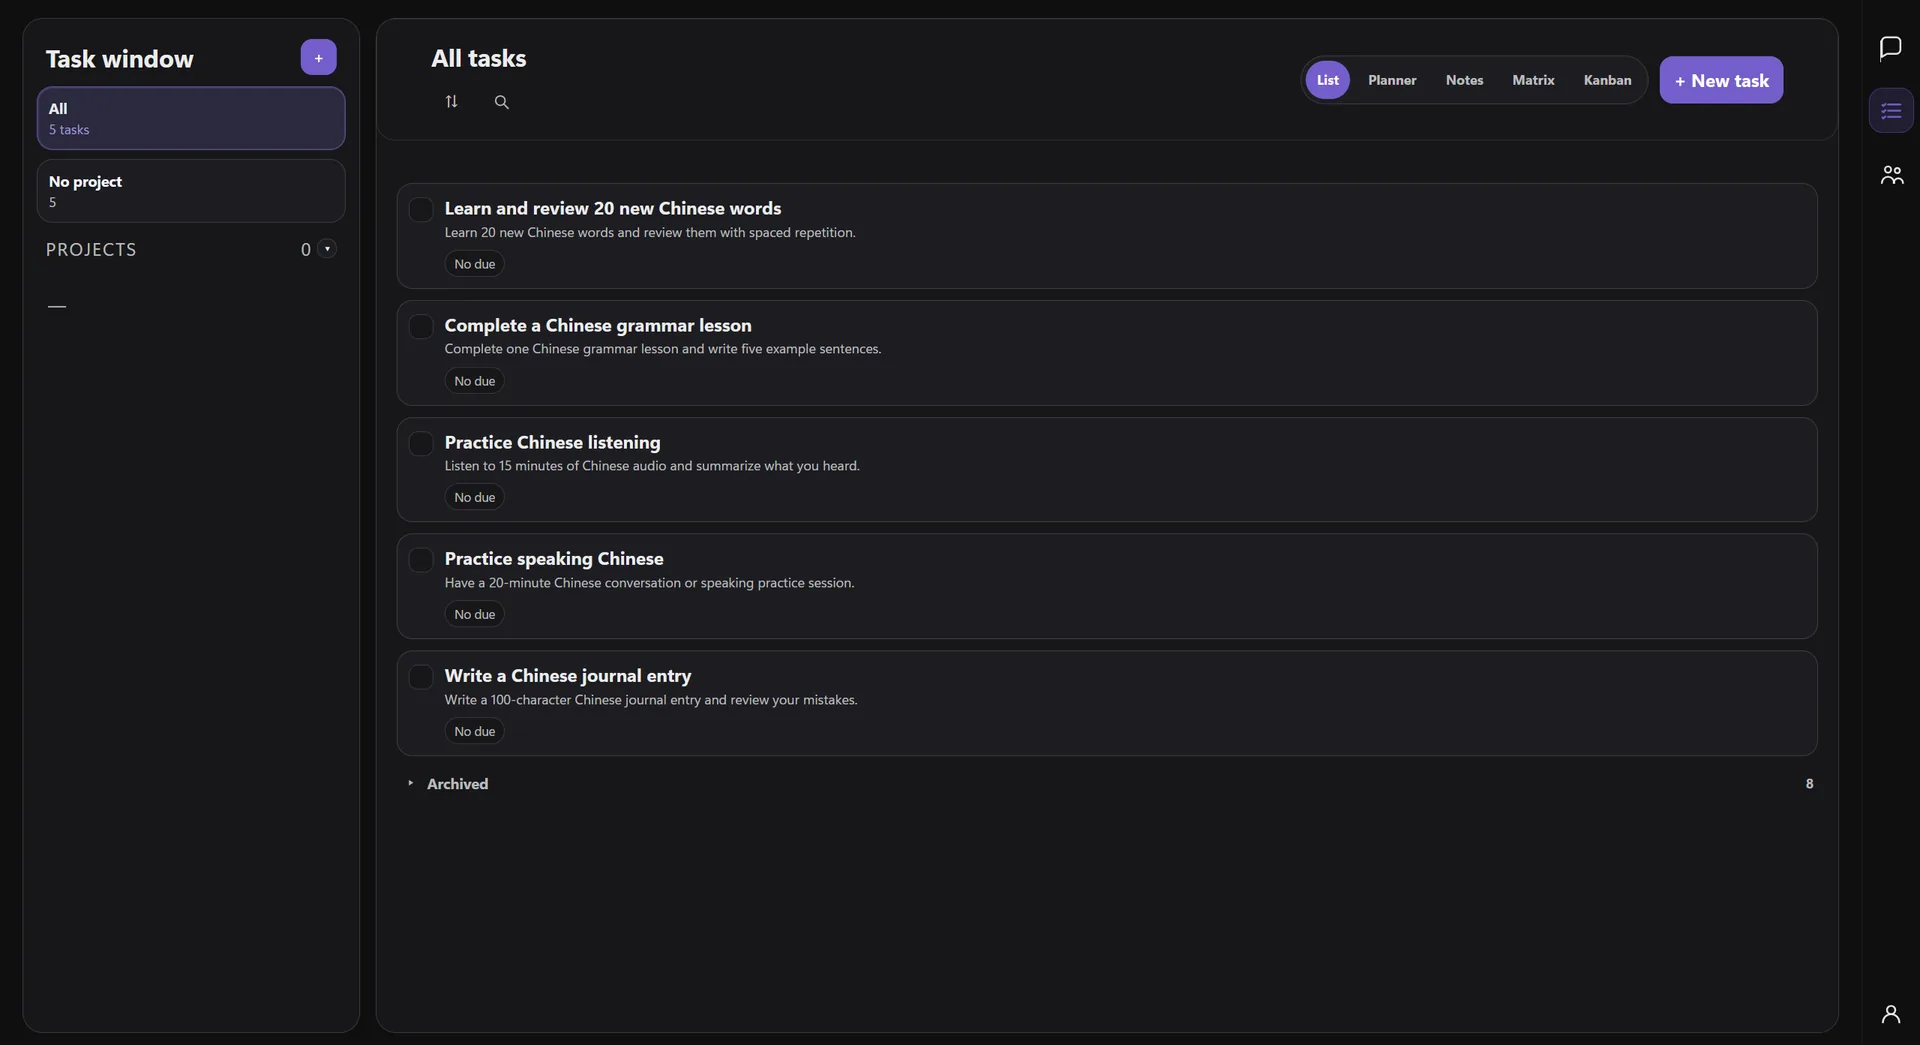This screenshot has height=1045, width=1920.
Task: Click the + New task button
Action: pos(1721,80)
